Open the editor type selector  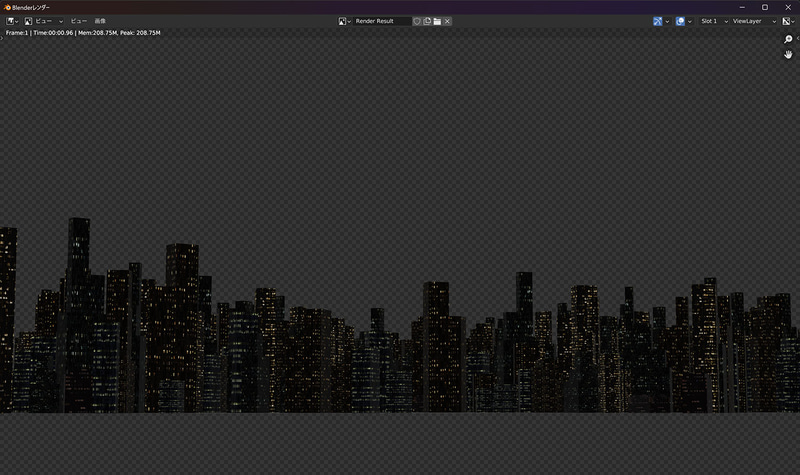12,21
